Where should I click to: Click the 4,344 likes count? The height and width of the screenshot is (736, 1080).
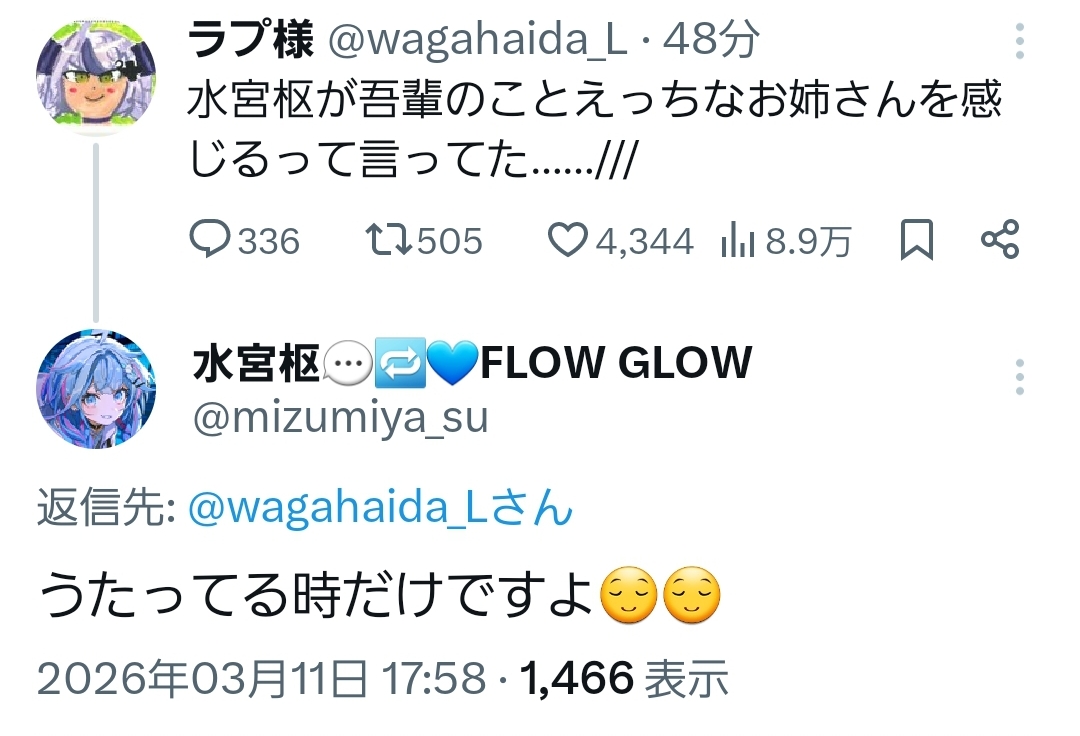coord(644,241)
